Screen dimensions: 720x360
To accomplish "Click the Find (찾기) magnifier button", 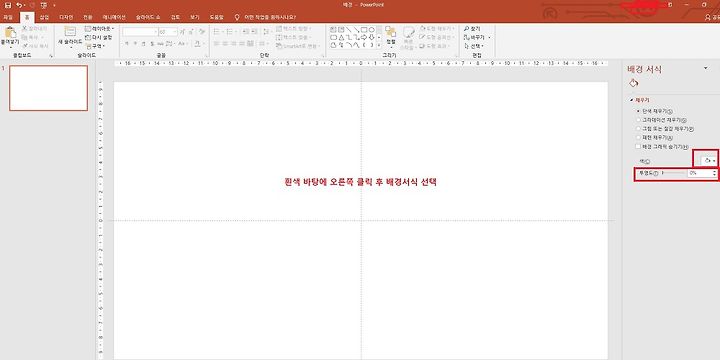I will 472,29.
